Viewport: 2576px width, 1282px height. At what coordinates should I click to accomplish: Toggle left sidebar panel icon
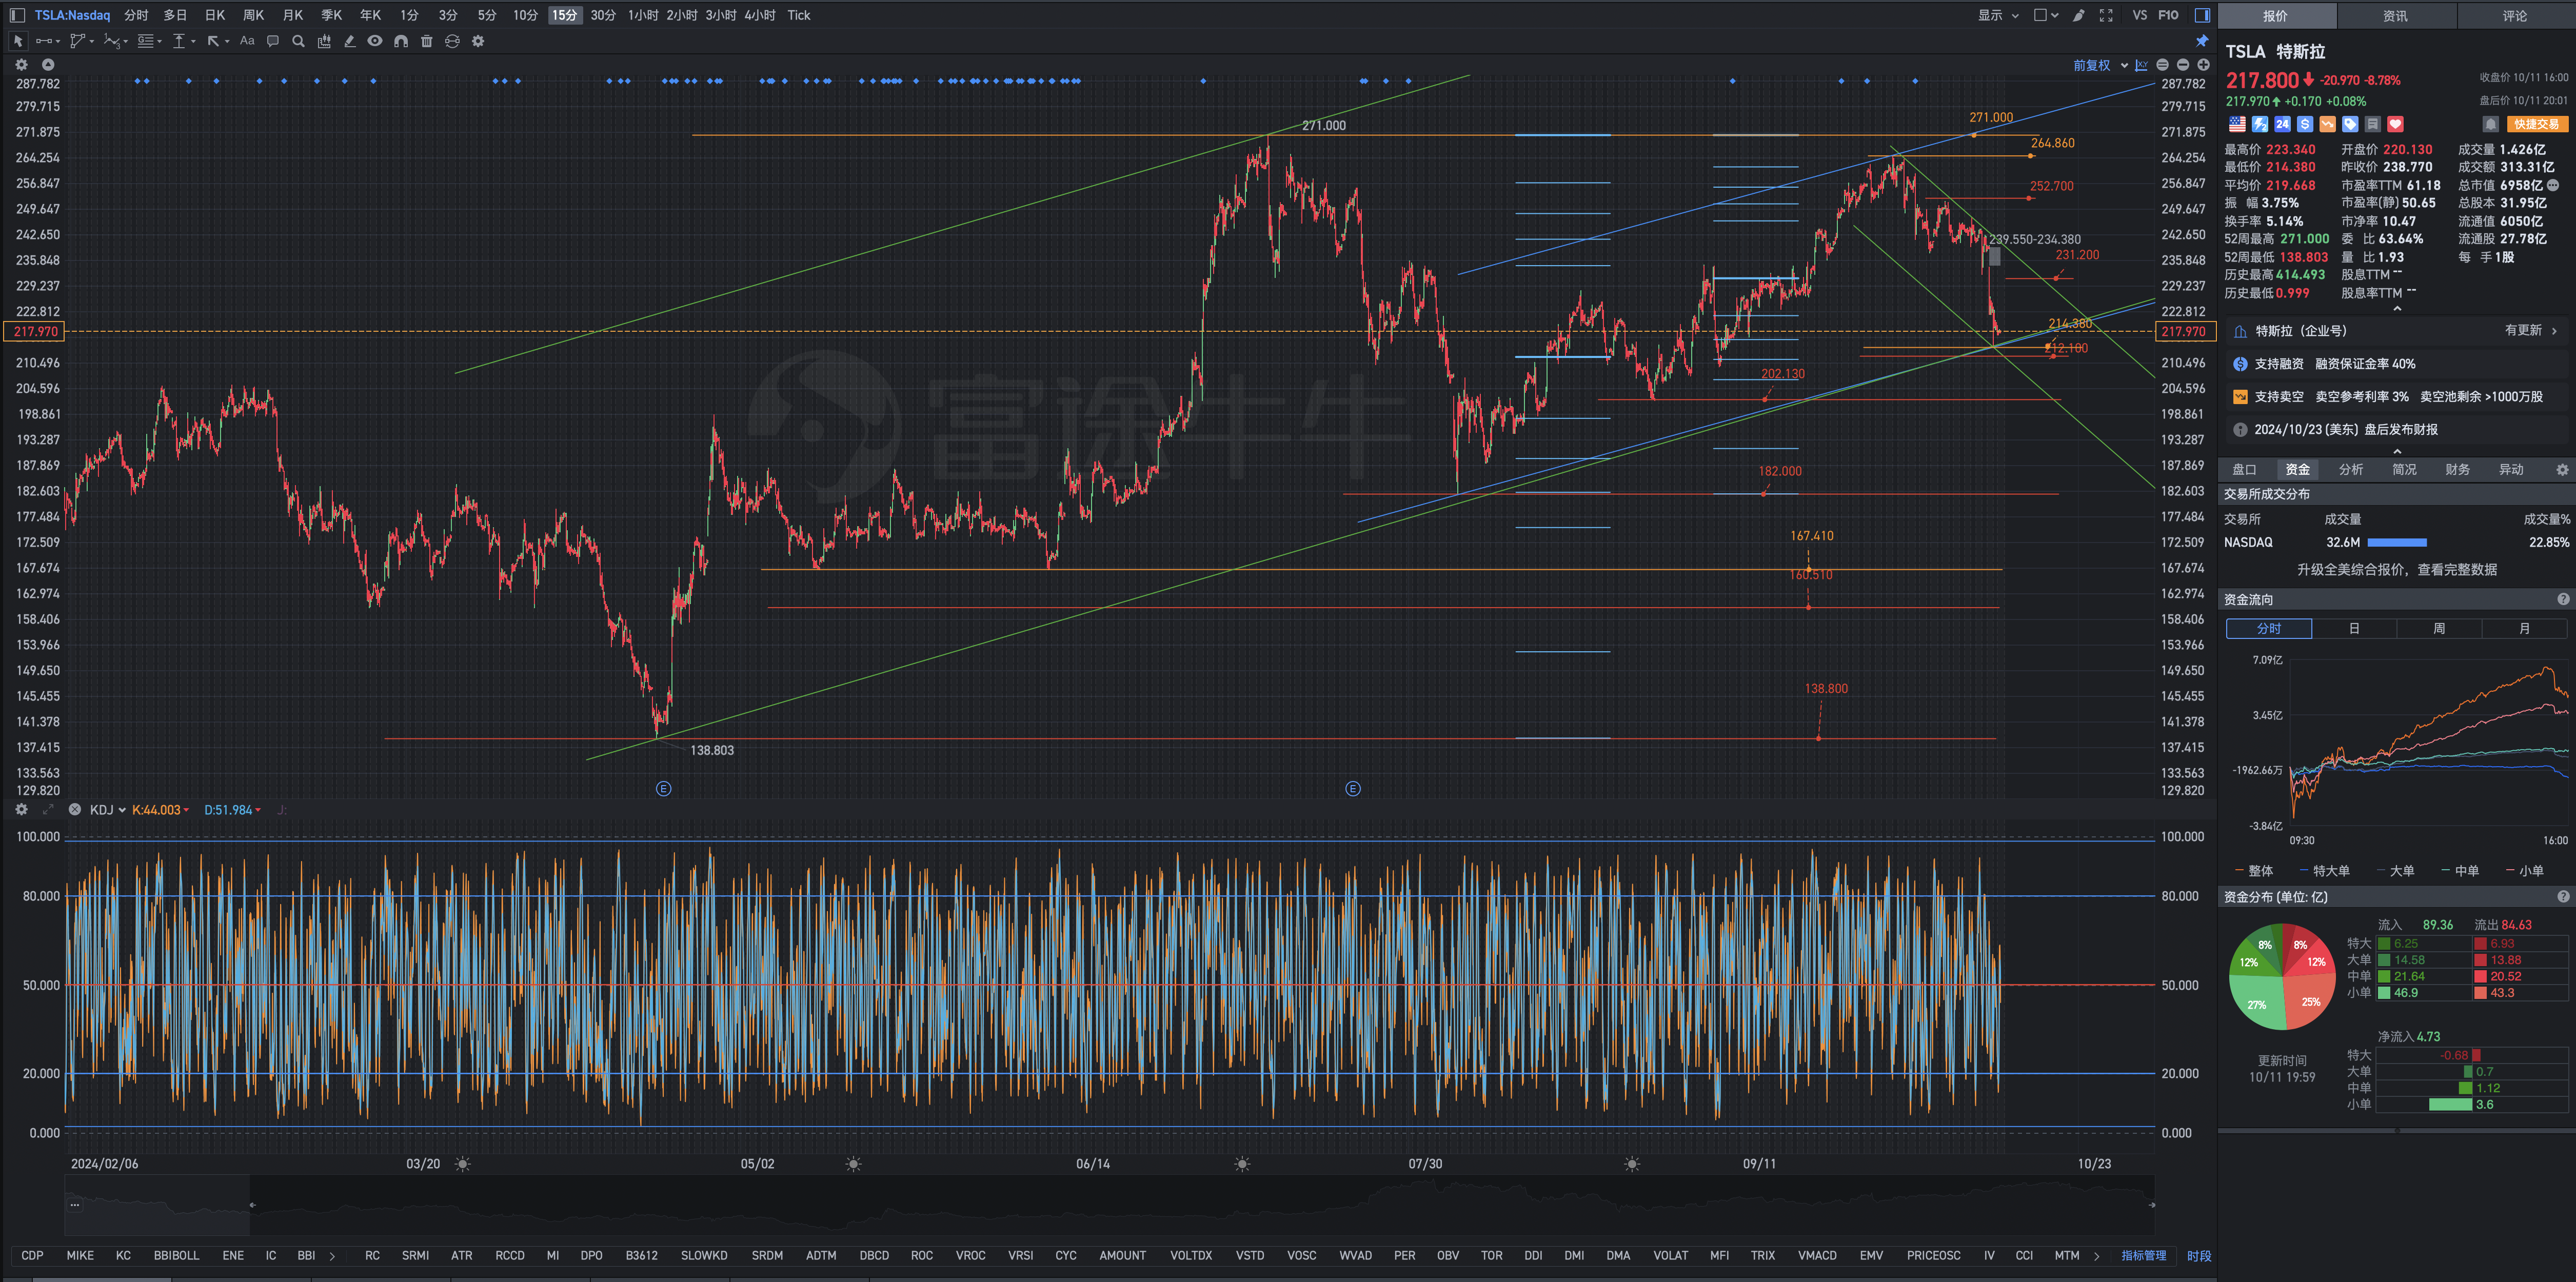[17, 15]
